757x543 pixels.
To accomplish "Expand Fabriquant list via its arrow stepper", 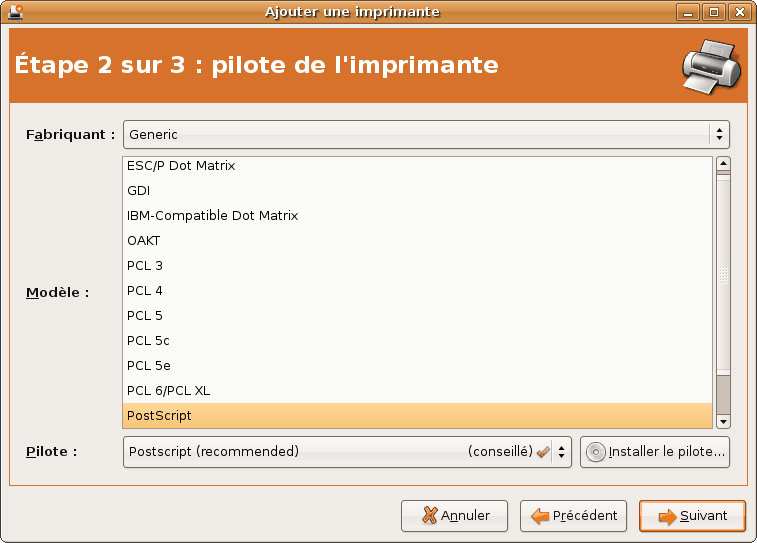I will (719, 134).
